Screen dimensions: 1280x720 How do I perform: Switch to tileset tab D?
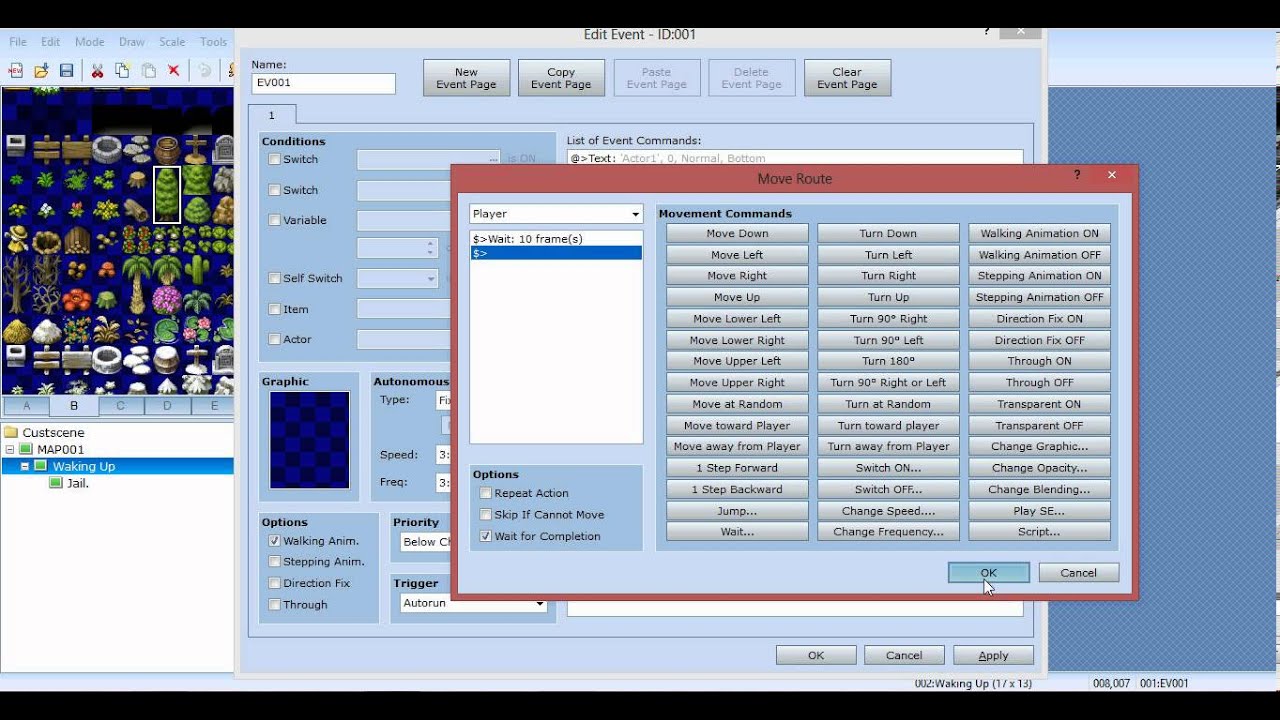[x=167, y=406]
